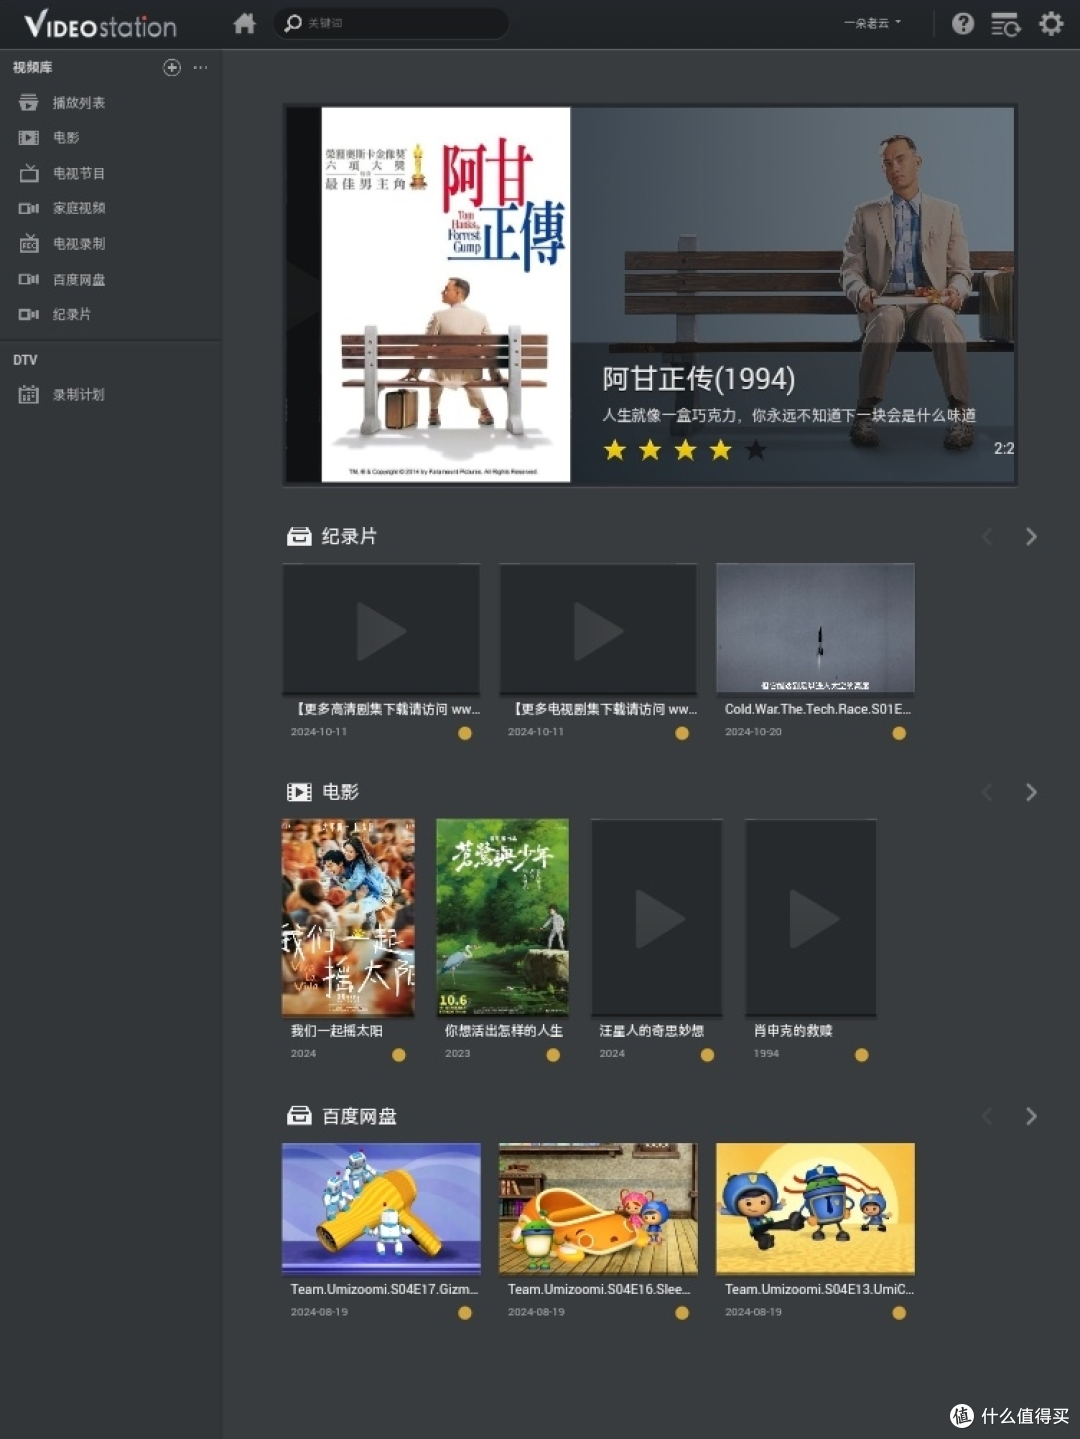Open Team.Umizoomi.S04E13 thumbnail
Image resolution: width=1080 pixels, height=1439 pixels.
point(815,1208)
